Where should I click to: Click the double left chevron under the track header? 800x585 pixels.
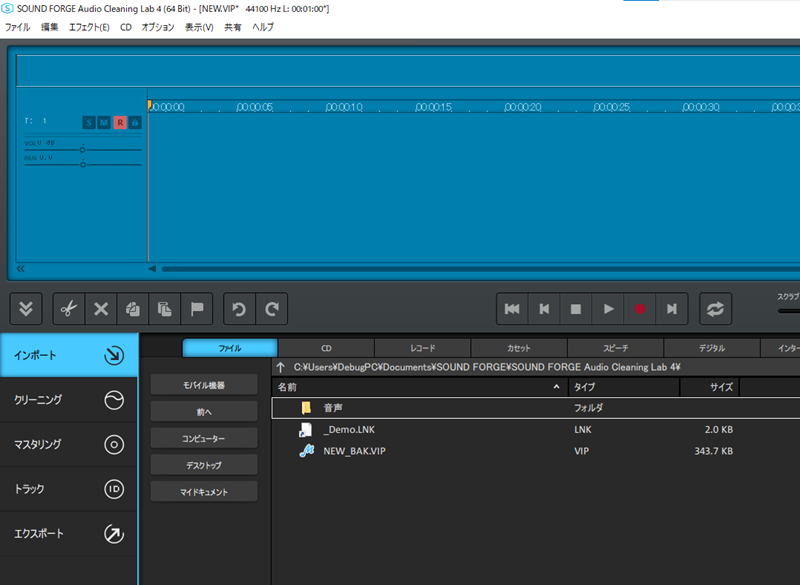point(20,269)
